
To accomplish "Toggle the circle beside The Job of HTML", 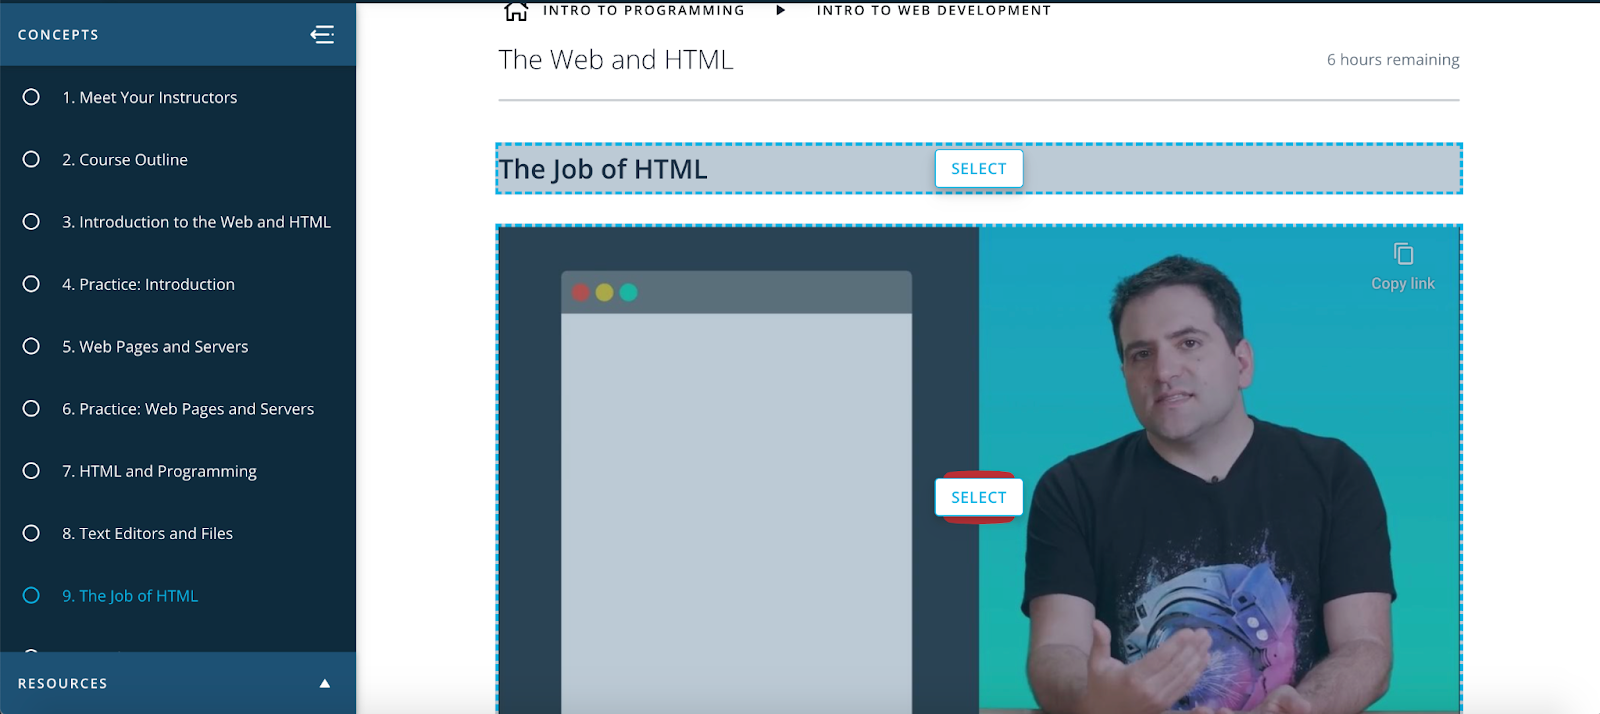I will tap(31, 595).
